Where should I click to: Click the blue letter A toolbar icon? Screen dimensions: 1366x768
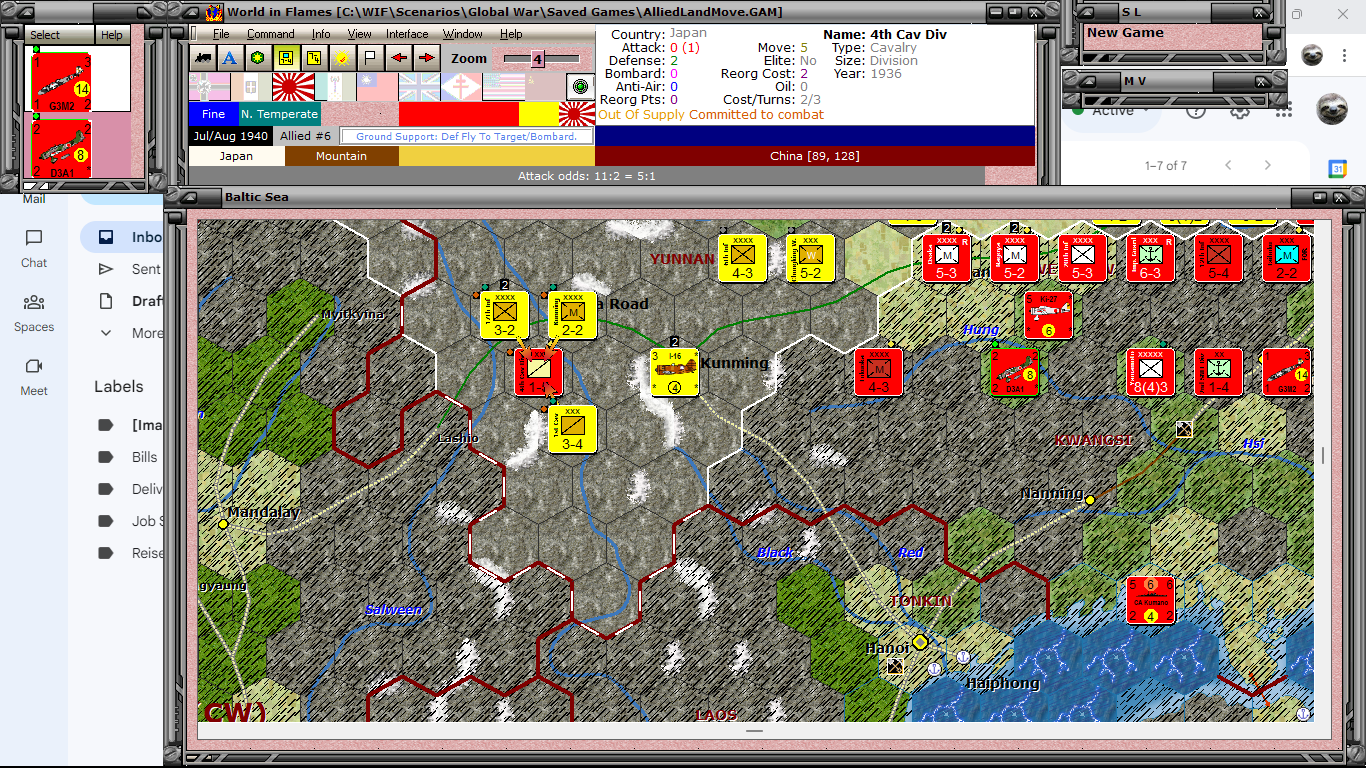(231, 58)
